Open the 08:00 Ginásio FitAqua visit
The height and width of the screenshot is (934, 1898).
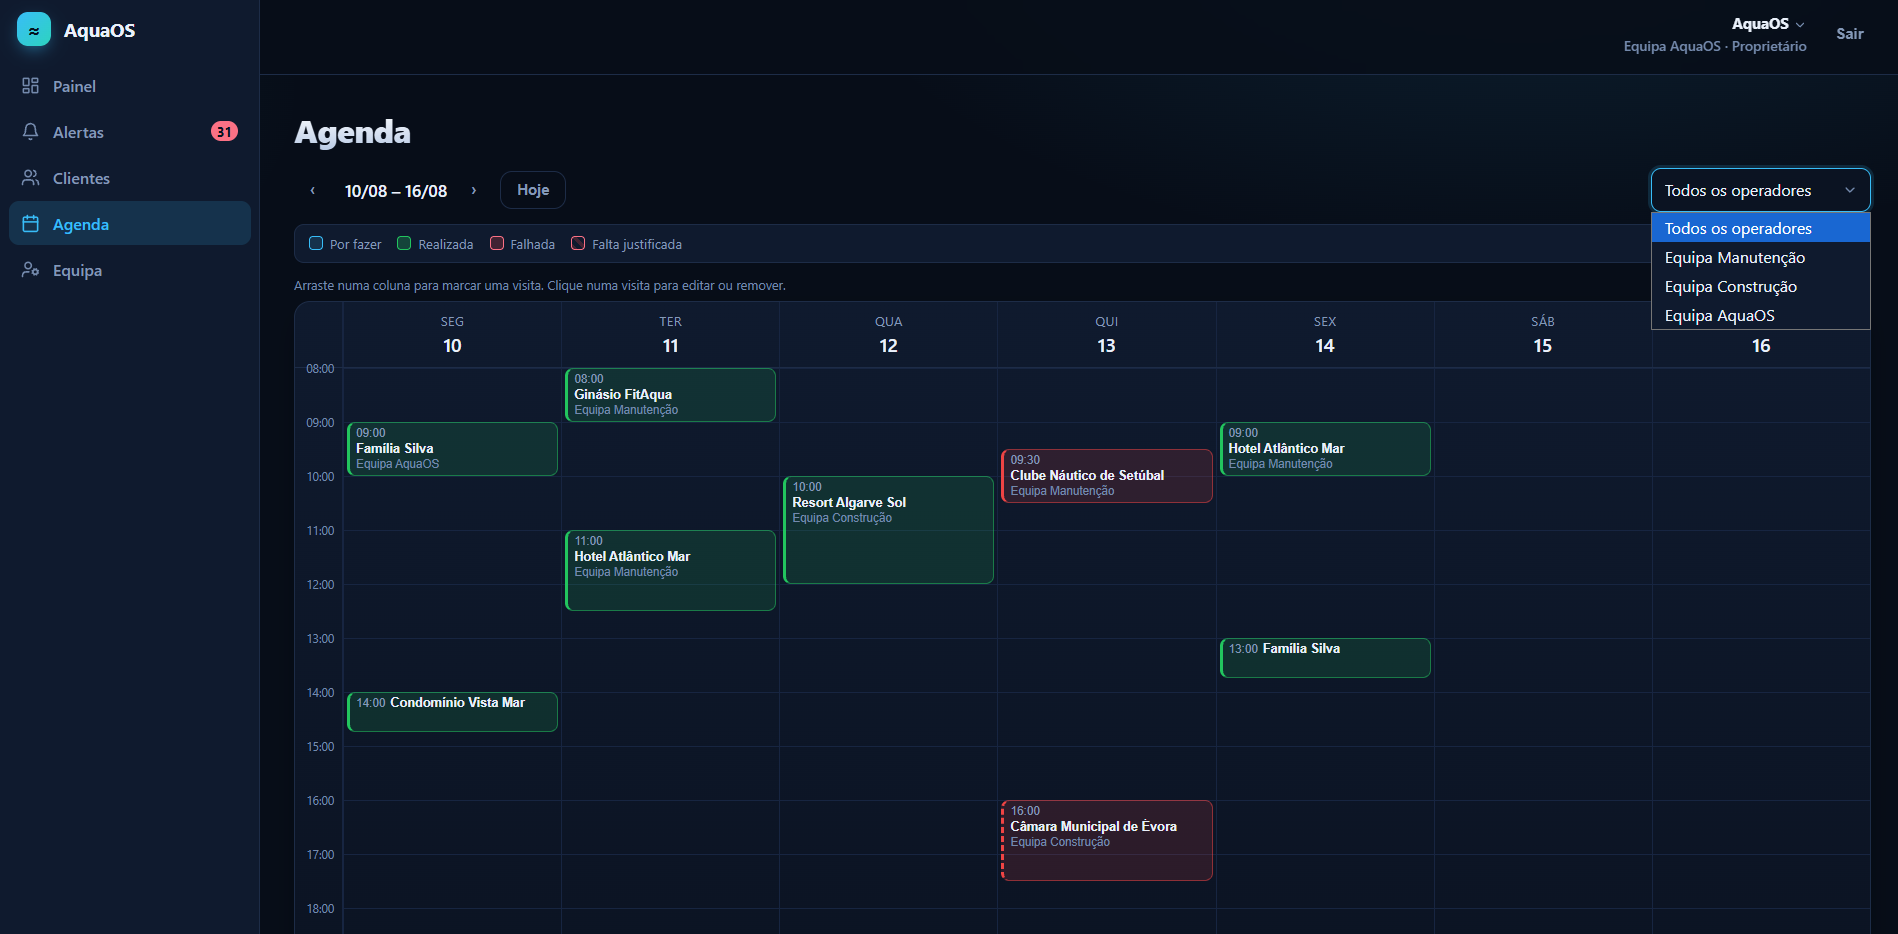pyautogui.click(x=670, y=395)
